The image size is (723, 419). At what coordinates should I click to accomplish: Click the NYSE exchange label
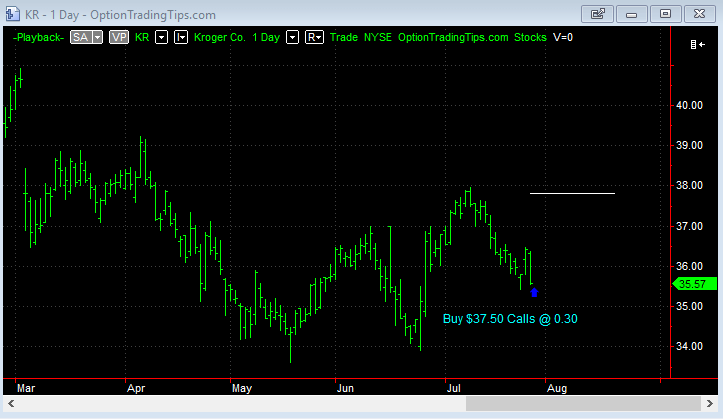[x=378, y=37]
